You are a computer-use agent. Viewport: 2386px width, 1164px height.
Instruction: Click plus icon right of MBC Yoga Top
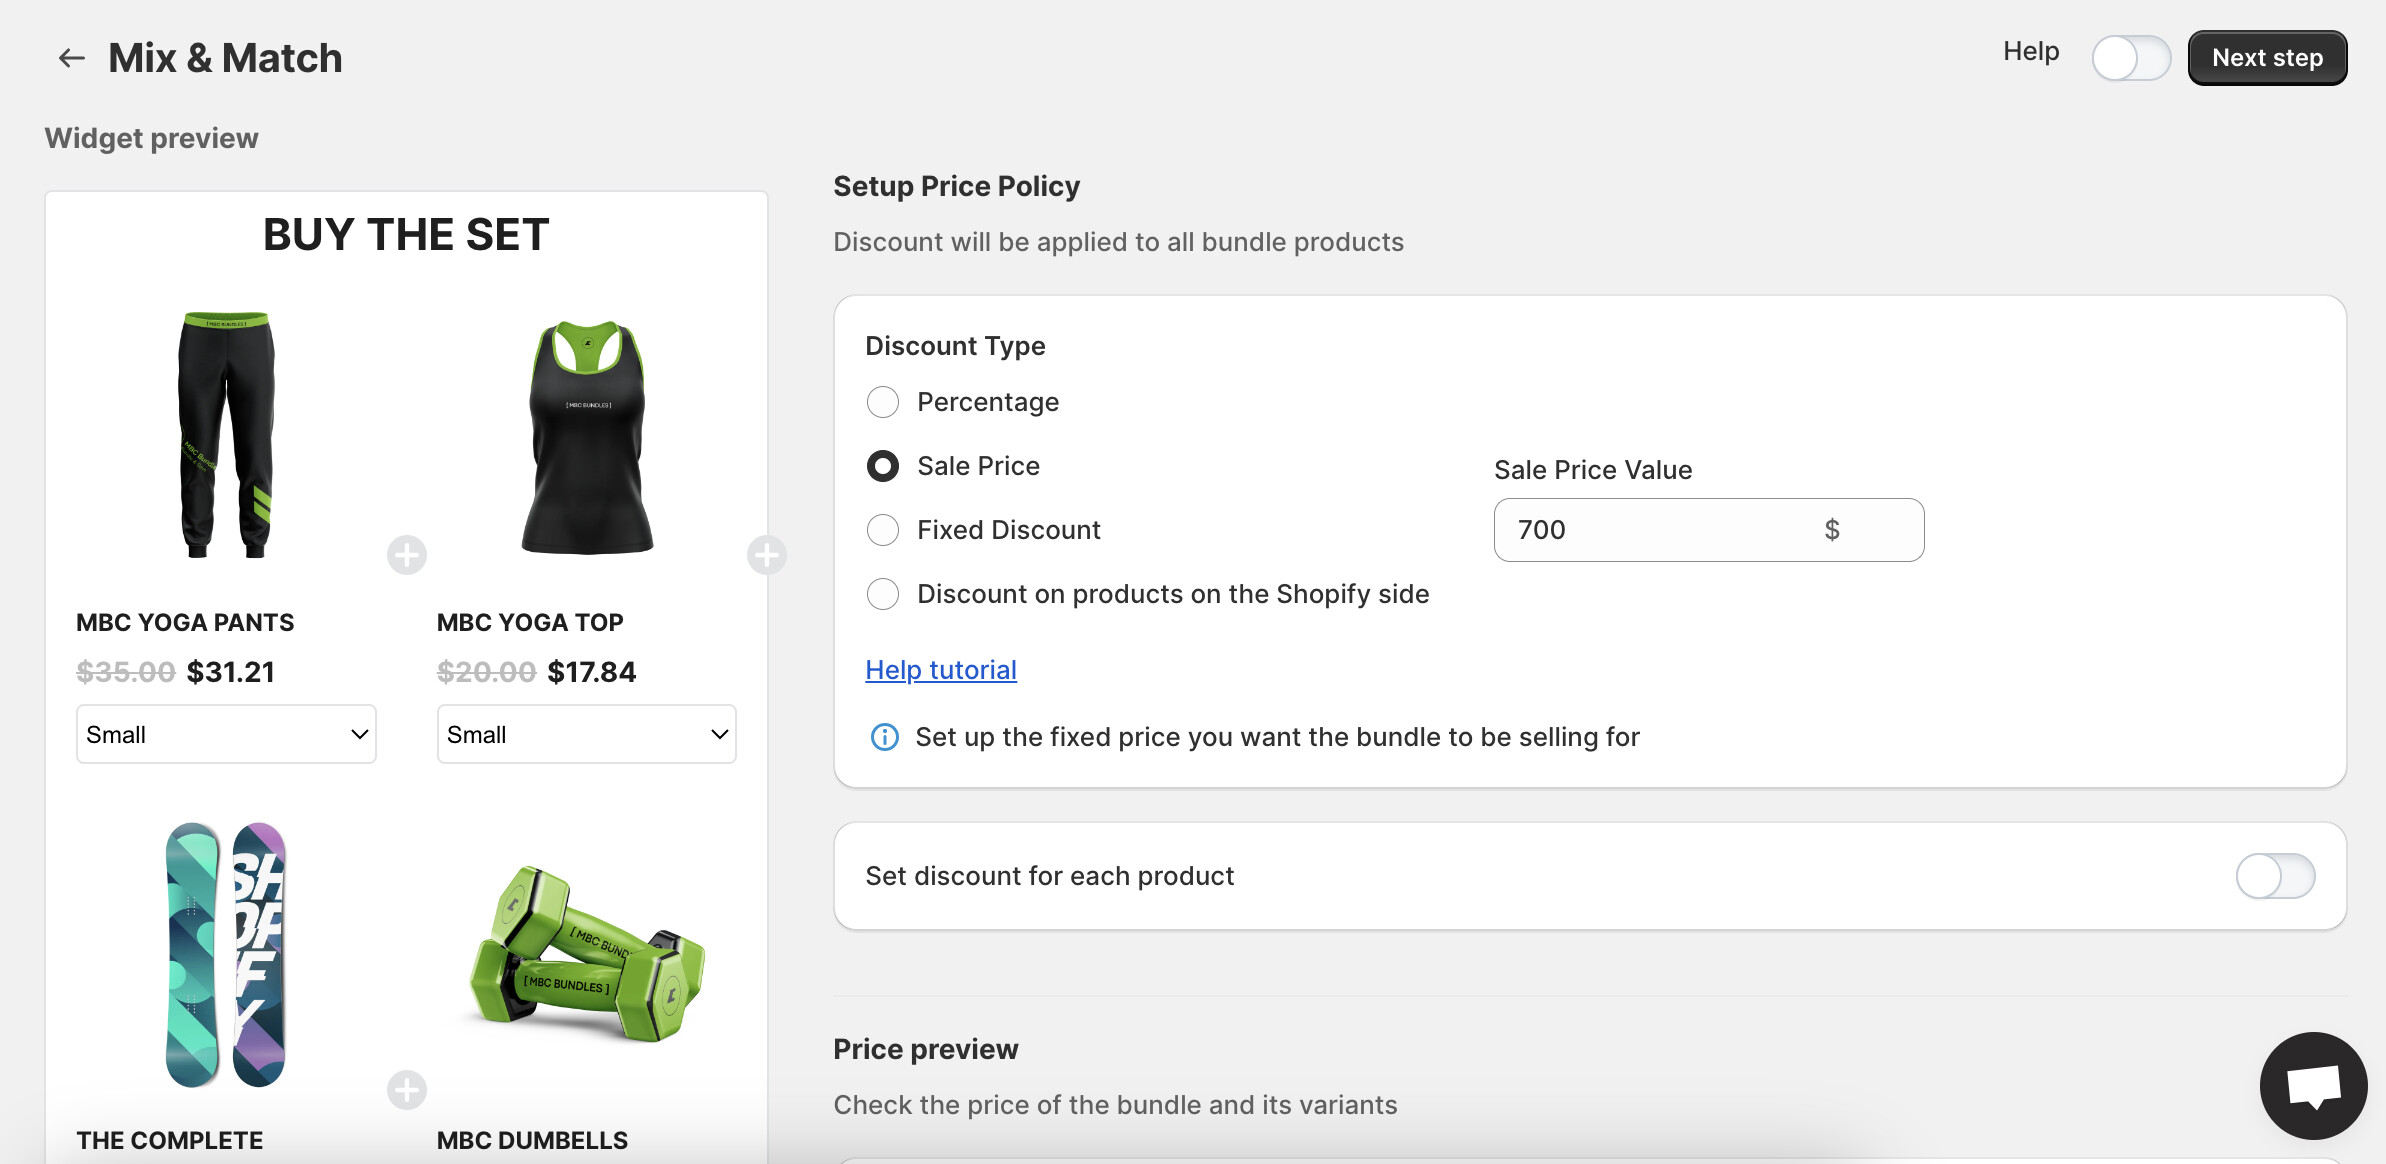(x=766, y=555)
